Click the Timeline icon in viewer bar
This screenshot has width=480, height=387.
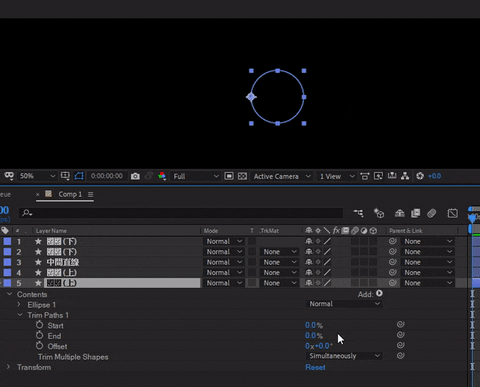tap(392, 176)
